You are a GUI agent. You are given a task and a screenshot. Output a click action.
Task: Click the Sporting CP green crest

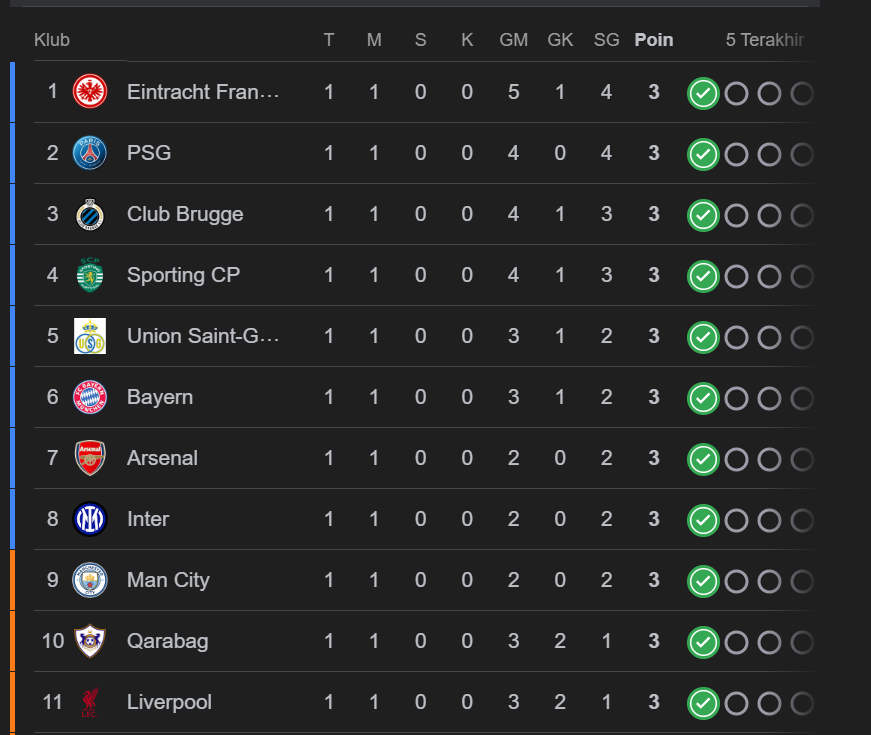point(90,275)
